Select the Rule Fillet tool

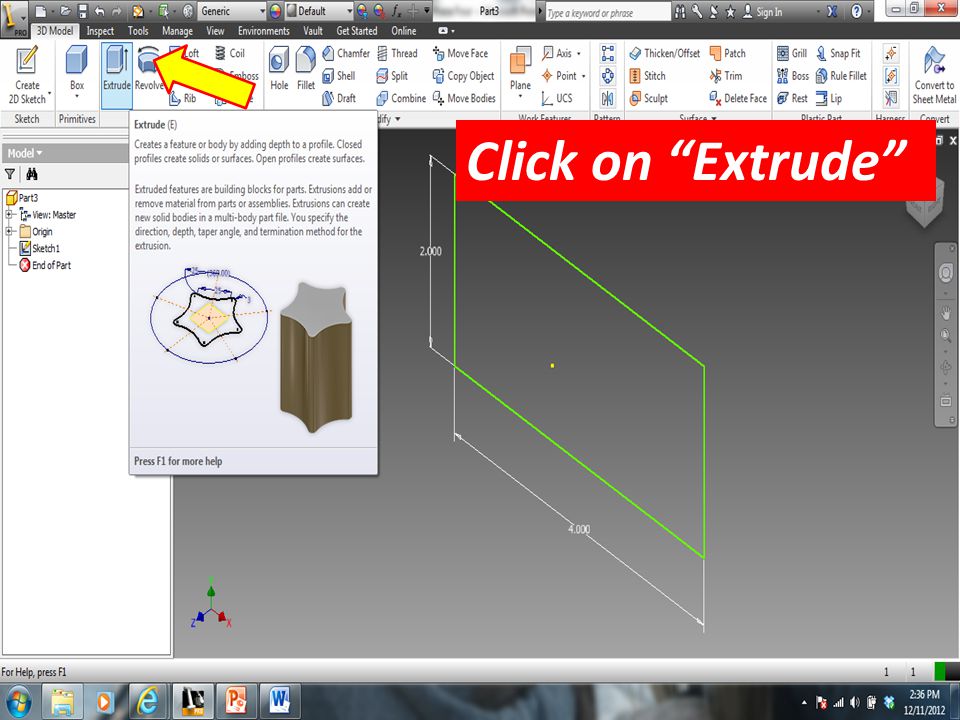[x=841, y=76]
